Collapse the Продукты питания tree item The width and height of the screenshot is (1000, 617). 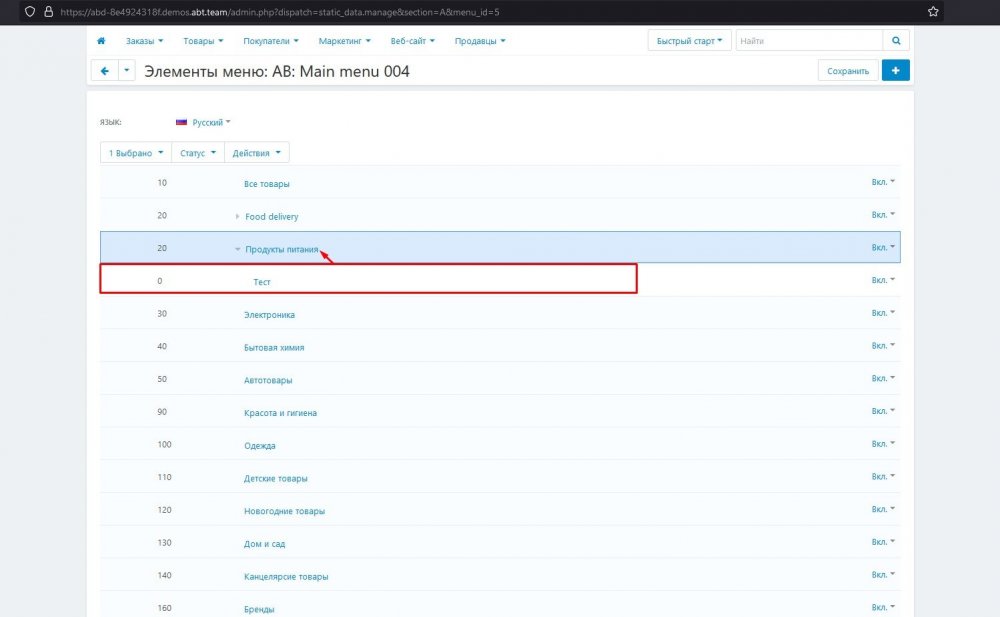[x=238, y=249]
